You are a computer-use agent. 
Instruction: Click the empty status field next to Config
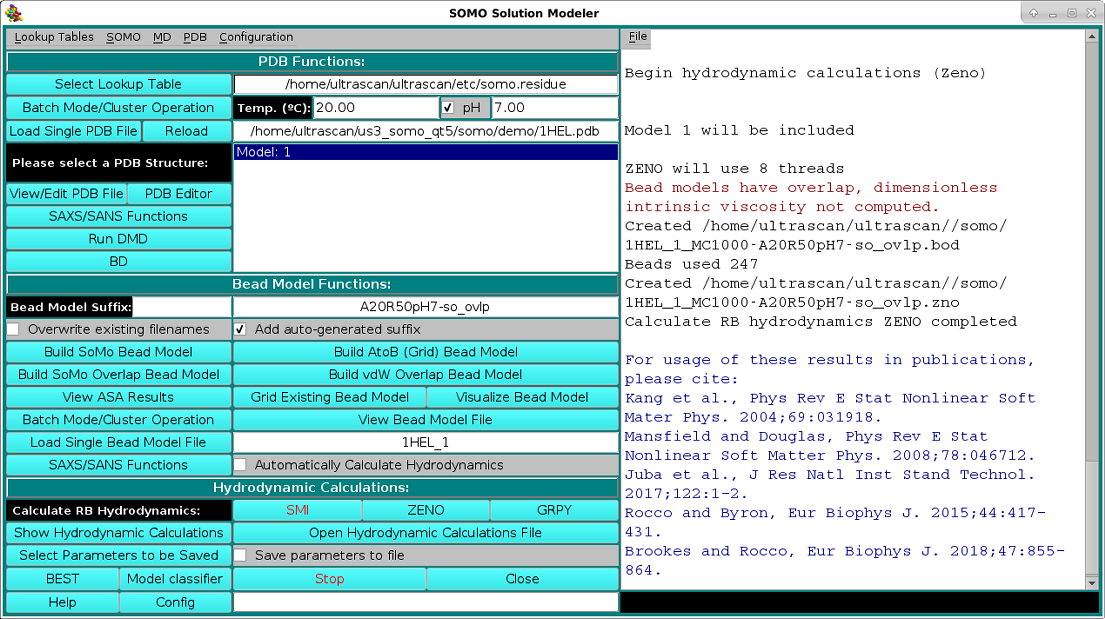426,602
